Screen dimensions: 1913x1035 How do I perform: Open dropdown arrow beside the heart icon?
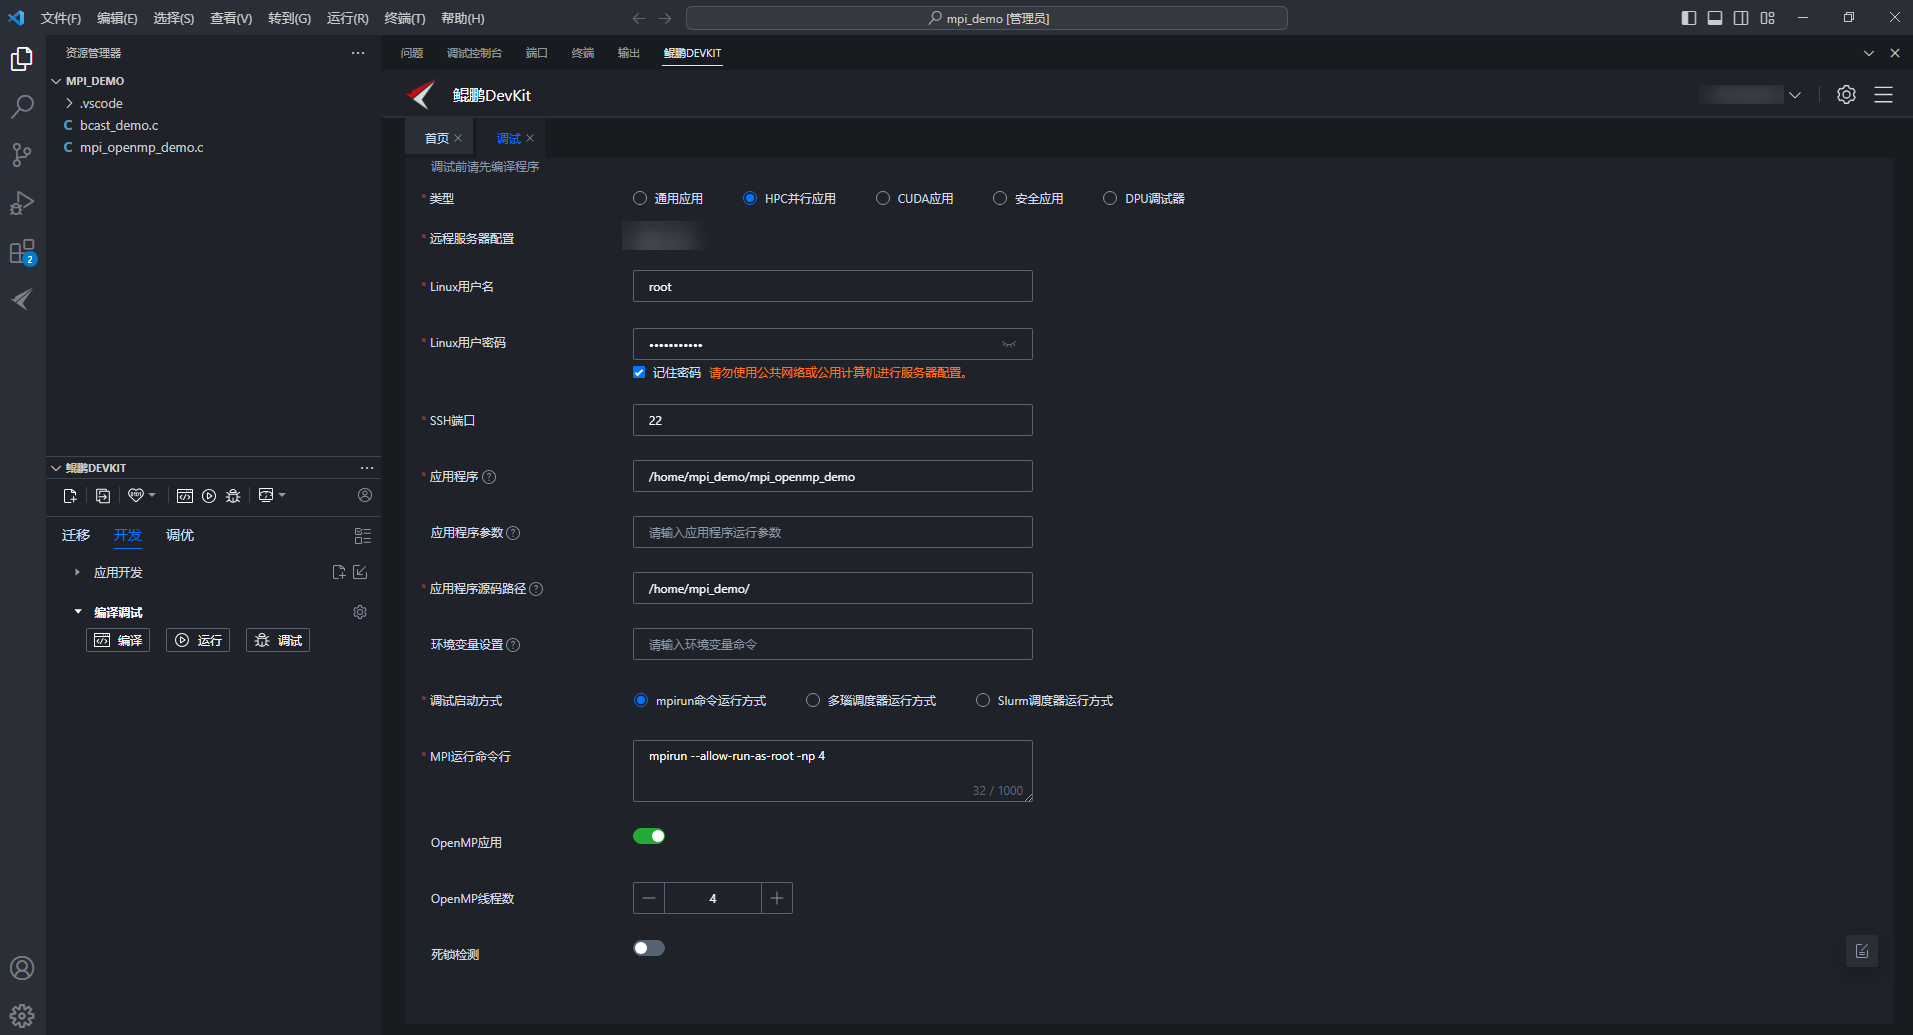152,495
